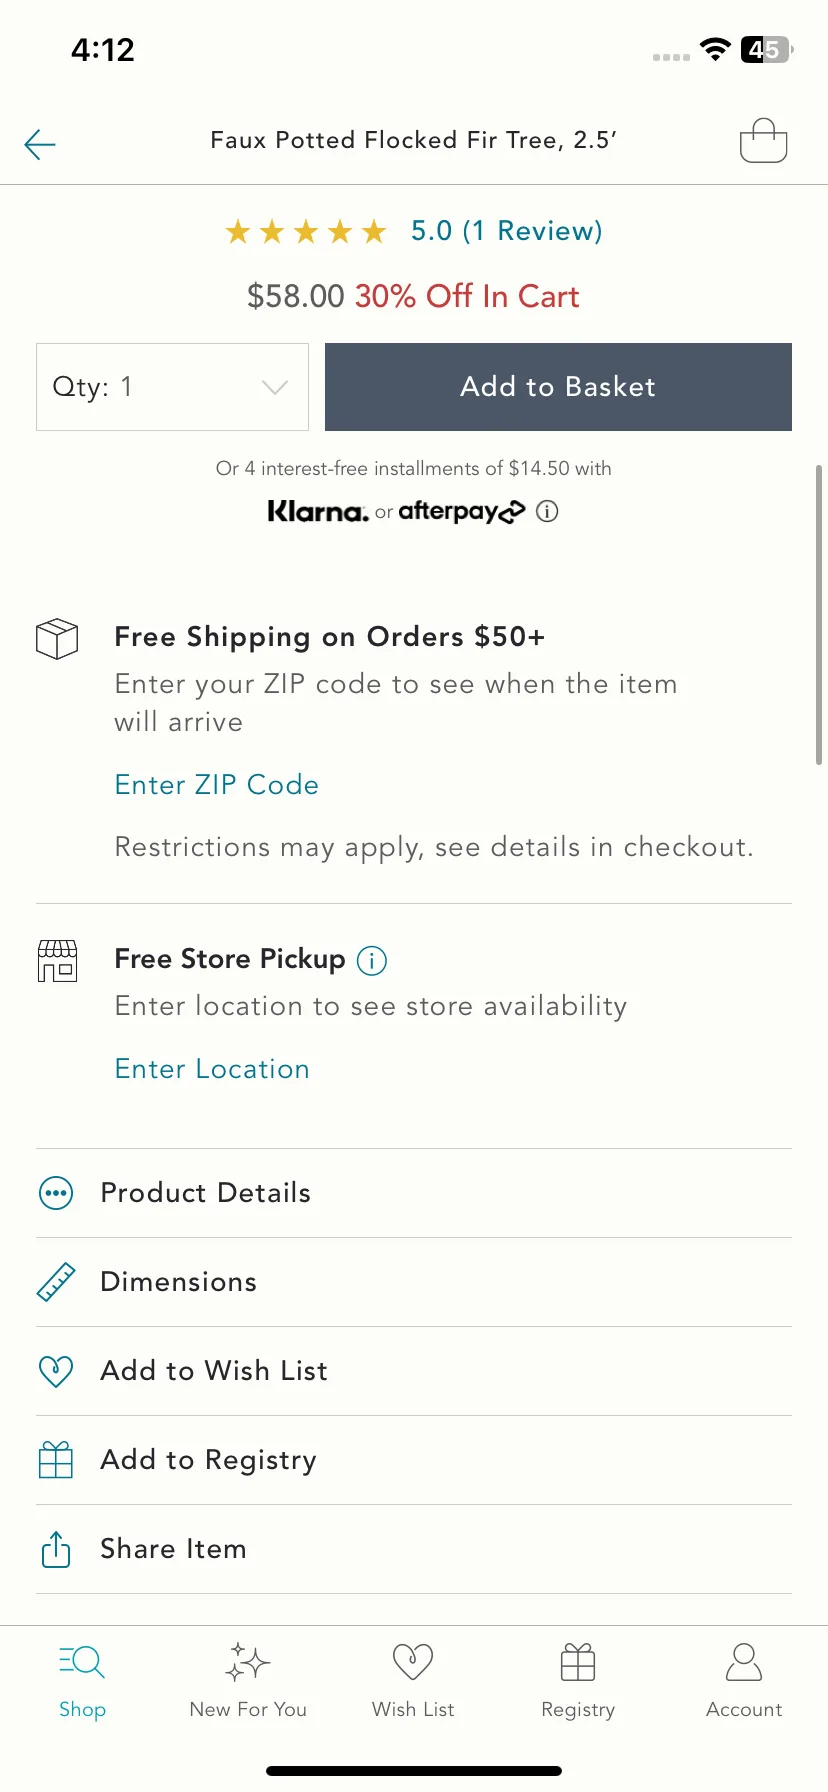Open the Account tab
Image resolution: width=828 pixels, height=1792 pixels.
[744, 1680]
